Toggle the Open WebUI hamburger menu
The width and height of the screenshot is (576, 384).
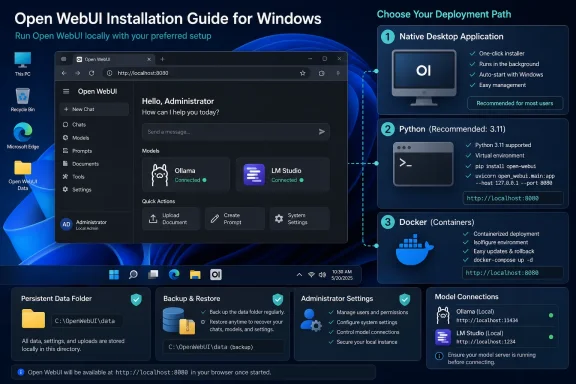(x=66, y=91)
